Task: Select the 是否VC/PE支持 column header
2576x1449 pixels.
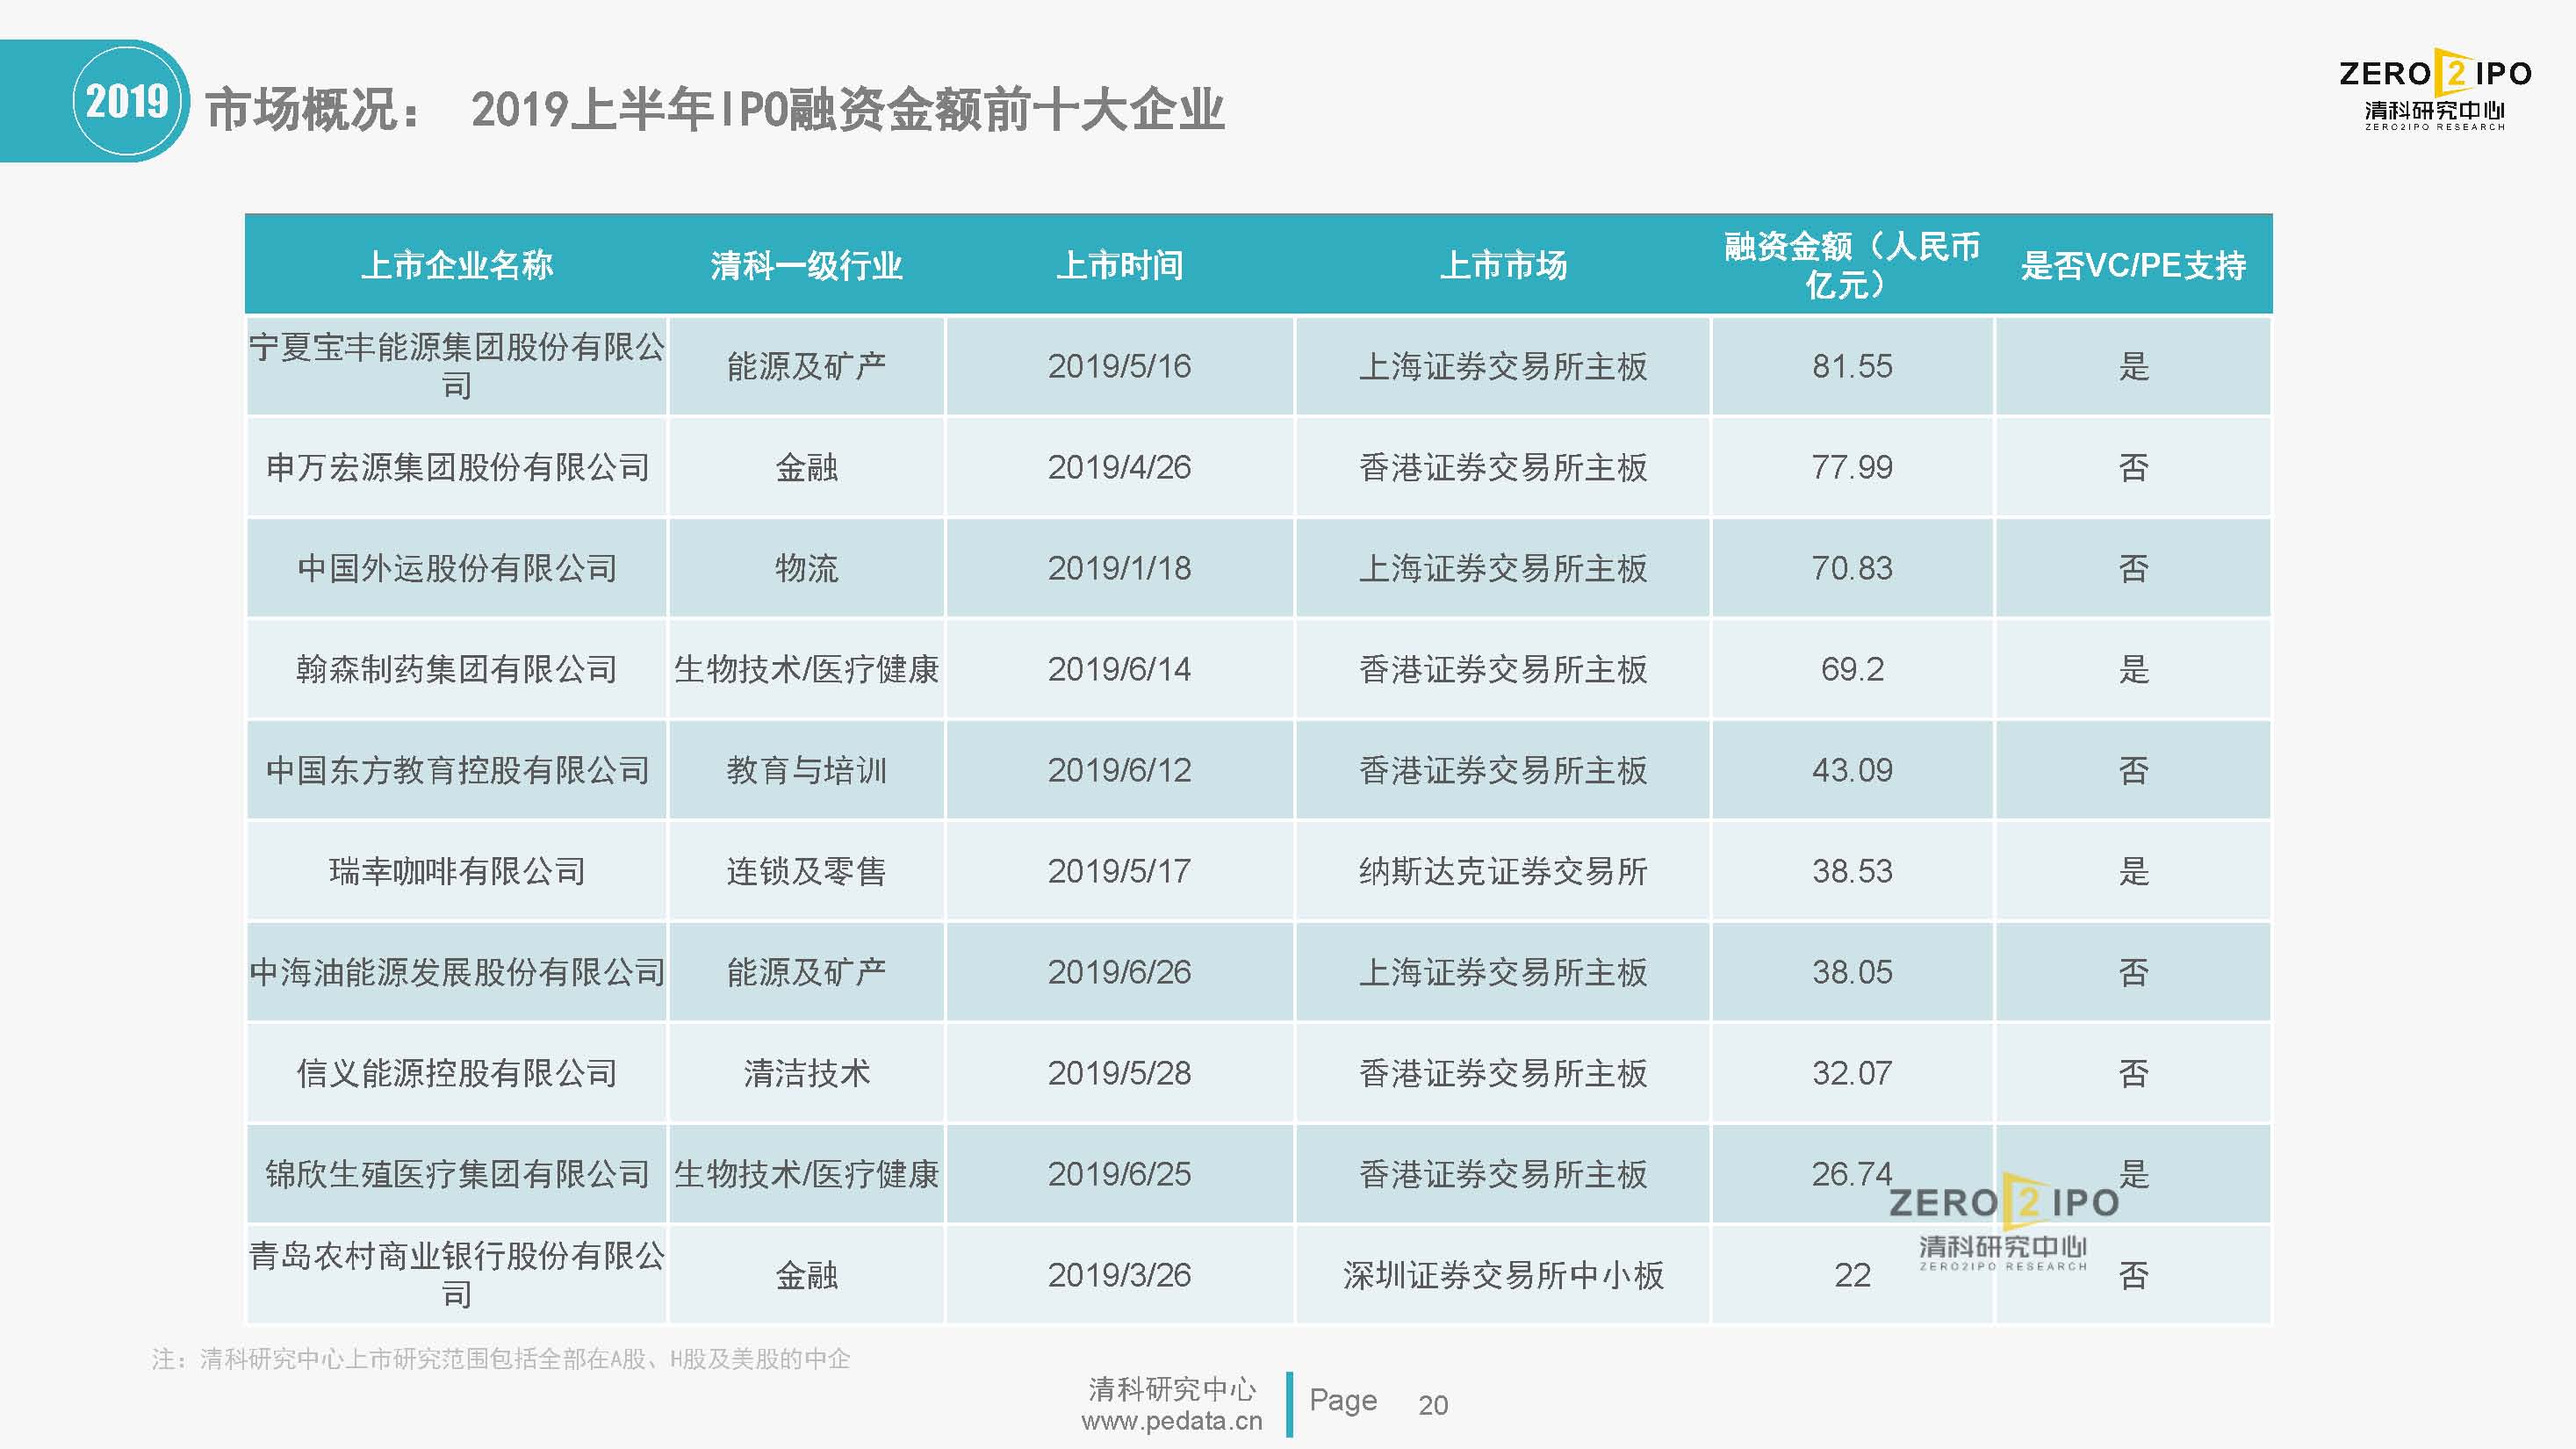Action: click(2133, 265)
